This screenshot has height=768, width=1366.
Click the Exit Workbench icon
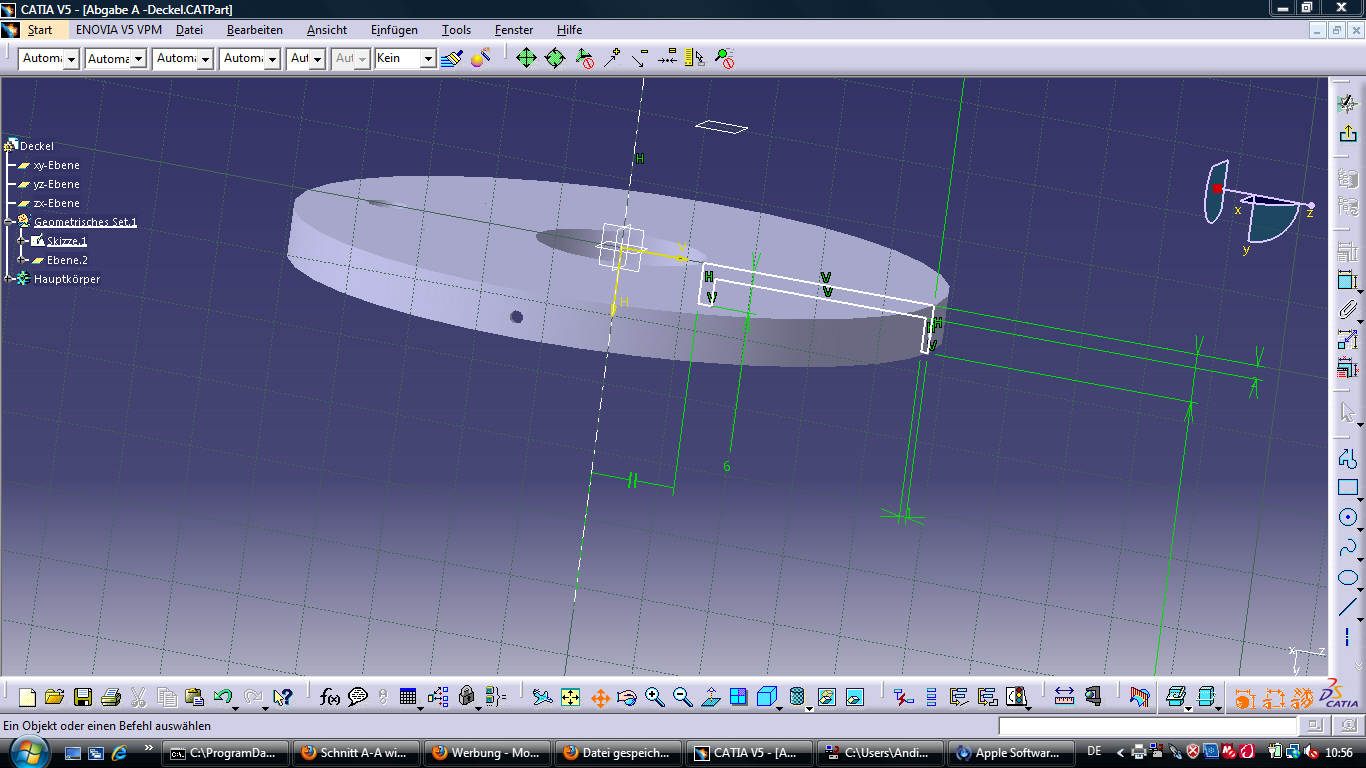coord(1348,133)
